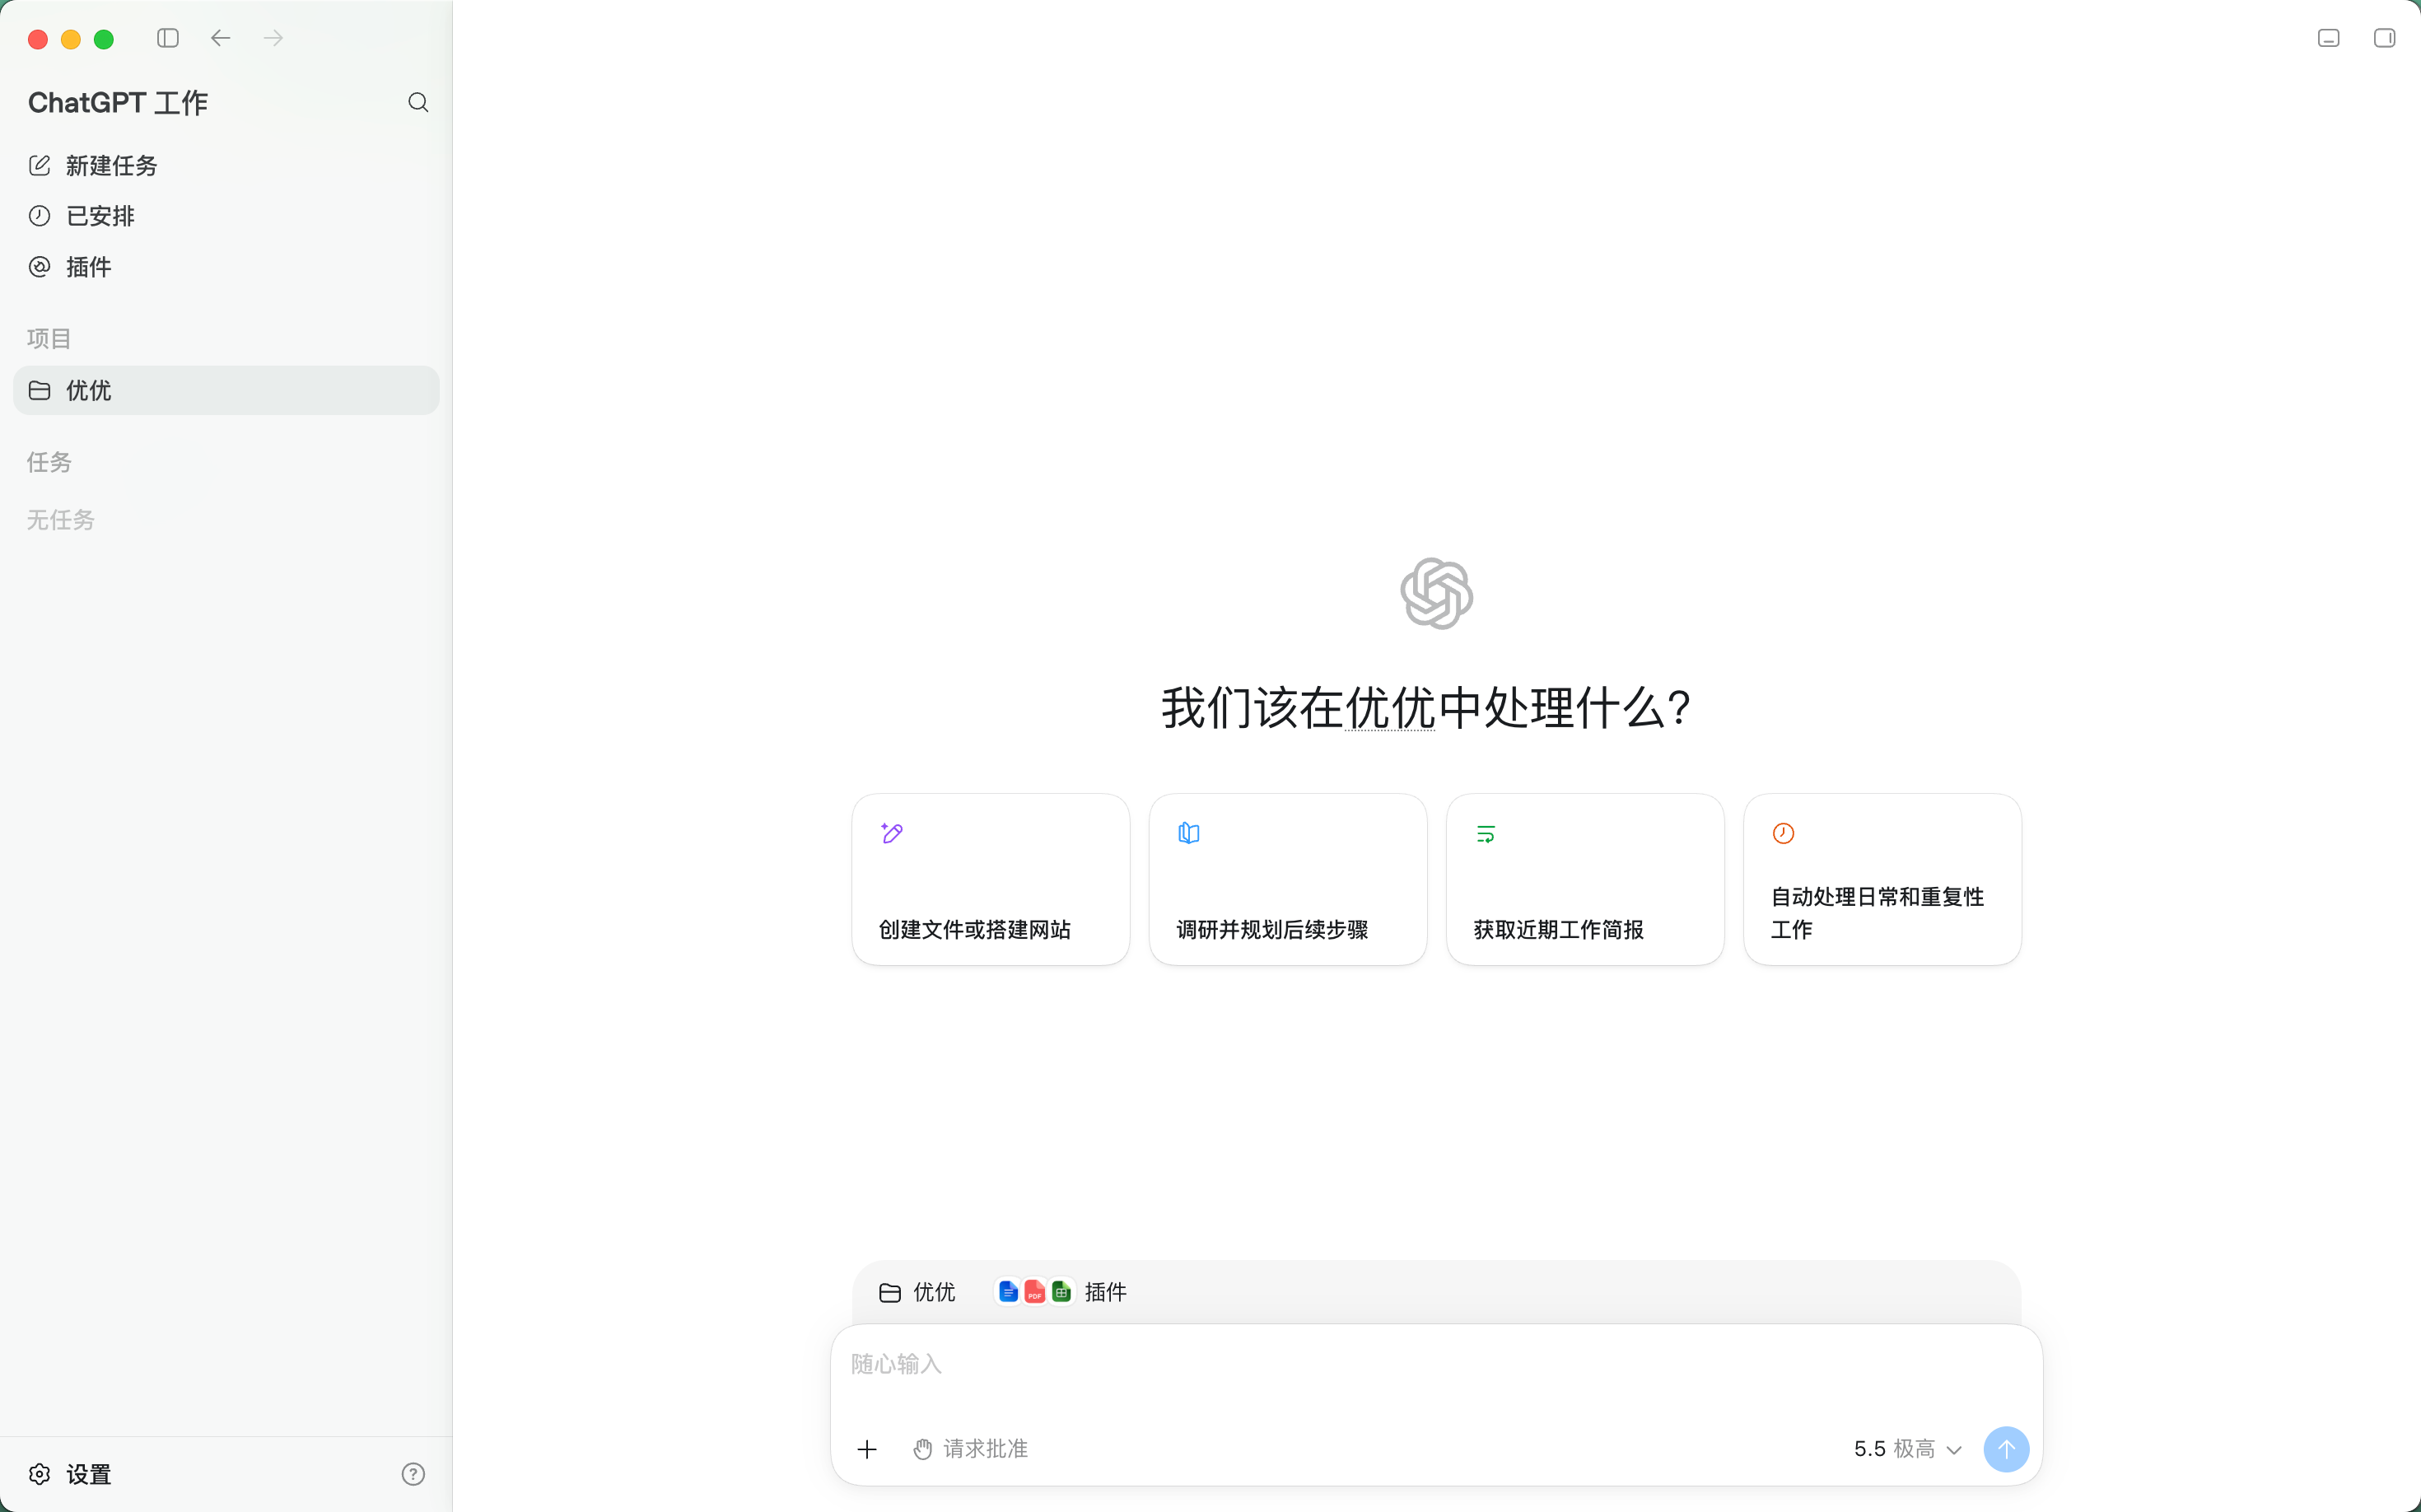Toggle the 请求批准 approval mode

coord(970,1449)
